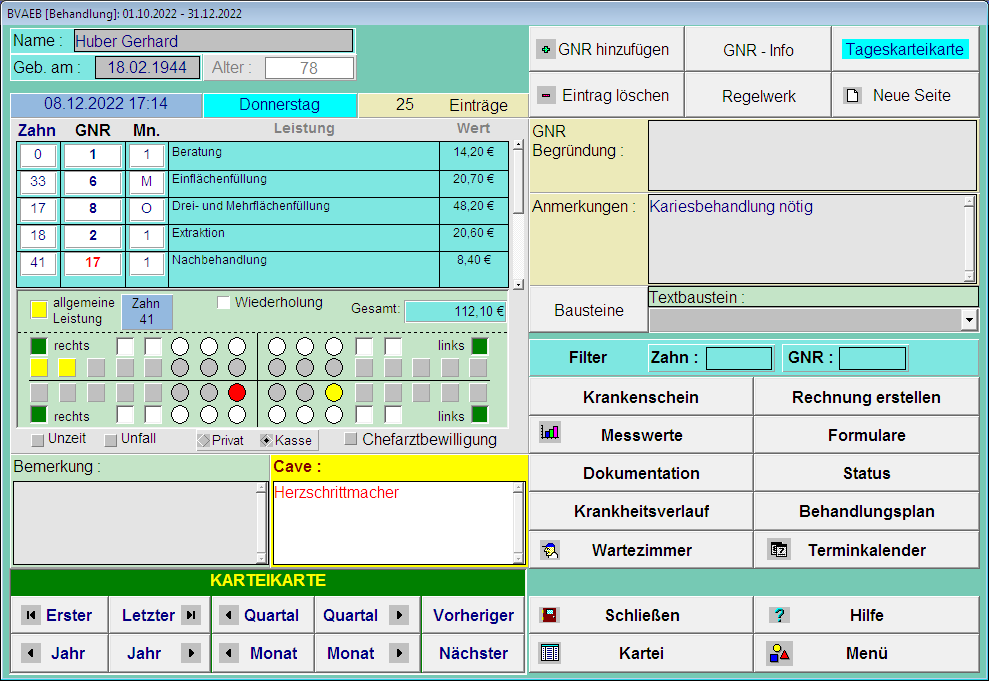Click the Letzter last-record arrow button
Screen dimensions: 989x681
click(x=190, y=615)
